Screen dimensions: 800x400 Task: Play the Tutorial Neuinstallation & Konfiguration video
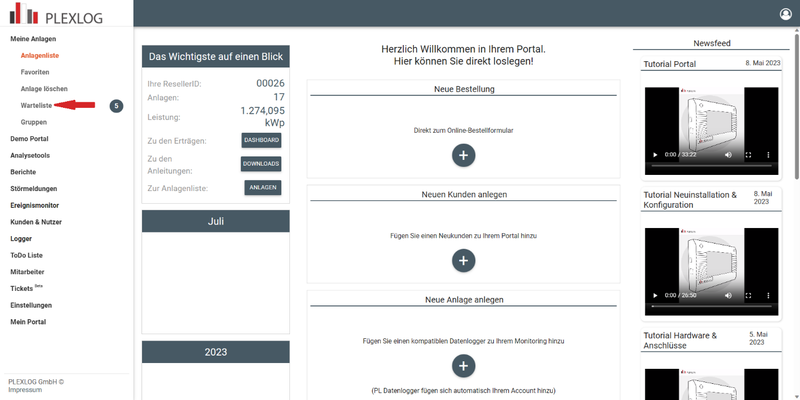[656, 295]
